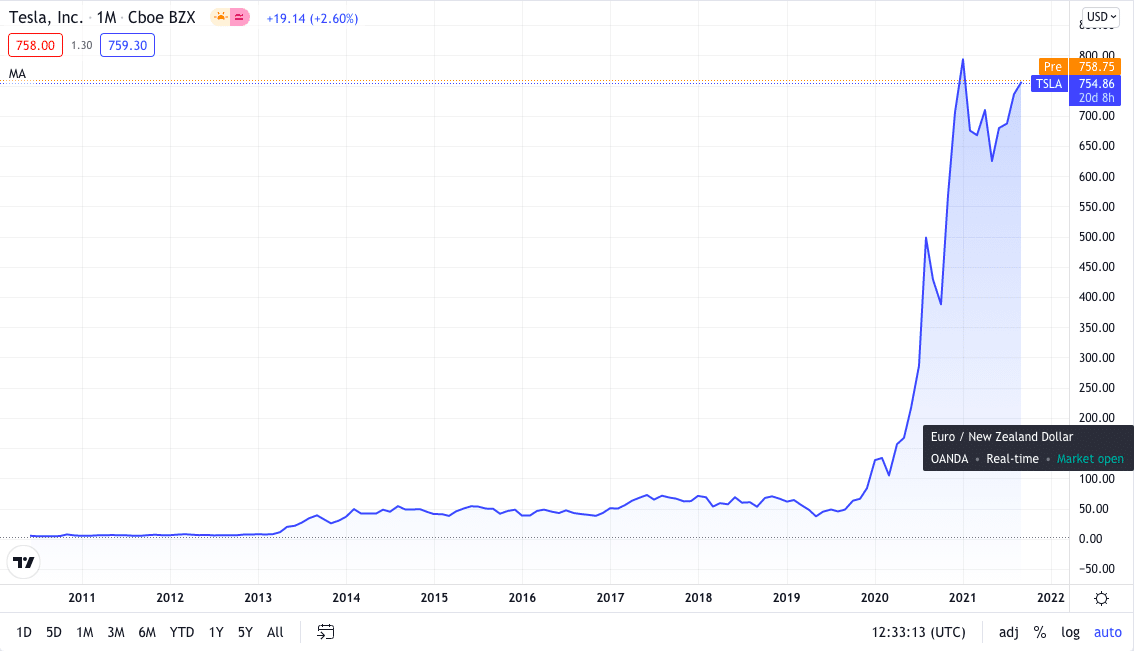The image size is (1134, 651).
Task: Click the Real-time label in tooltip
Action: coord(1012,459)
